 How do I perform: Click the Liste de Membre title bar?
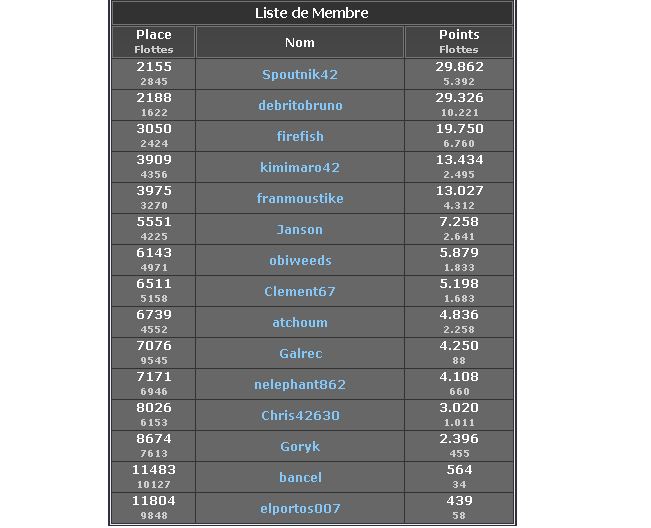pyautogui.click(x=312, y=13)
